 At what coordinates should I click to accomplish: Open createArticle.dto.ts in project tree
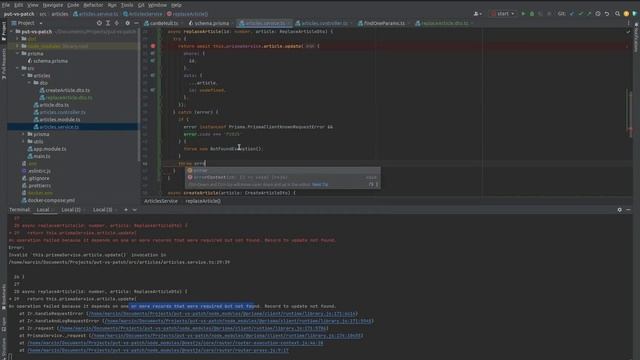[64, 90]
